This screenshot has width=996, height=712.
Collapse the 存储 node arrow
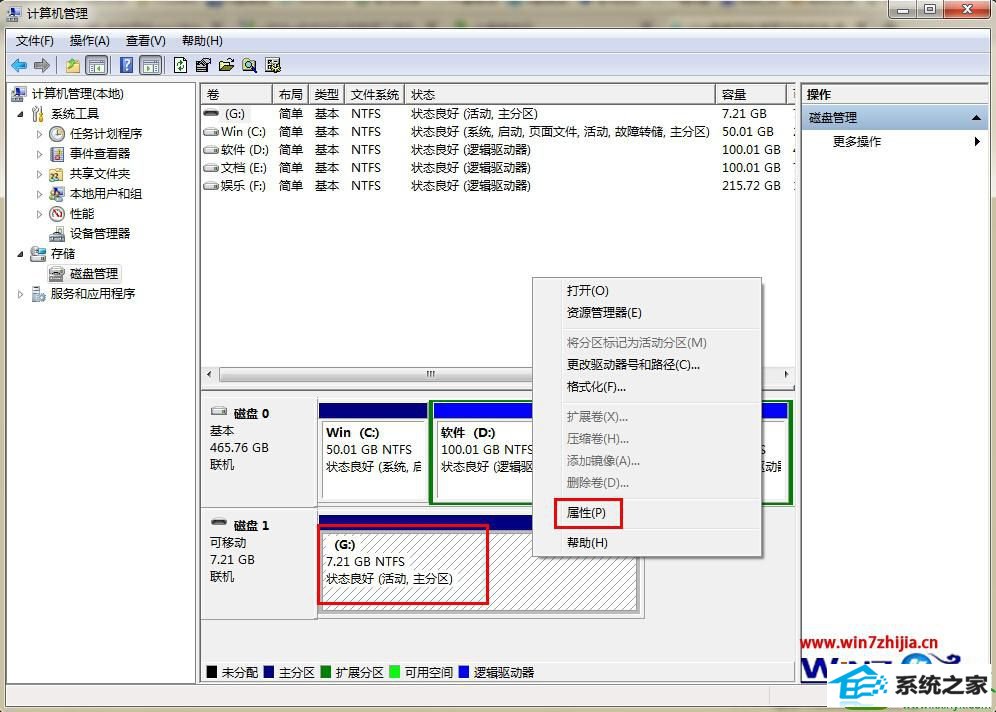pyautogui.click(x=20, y=254)
